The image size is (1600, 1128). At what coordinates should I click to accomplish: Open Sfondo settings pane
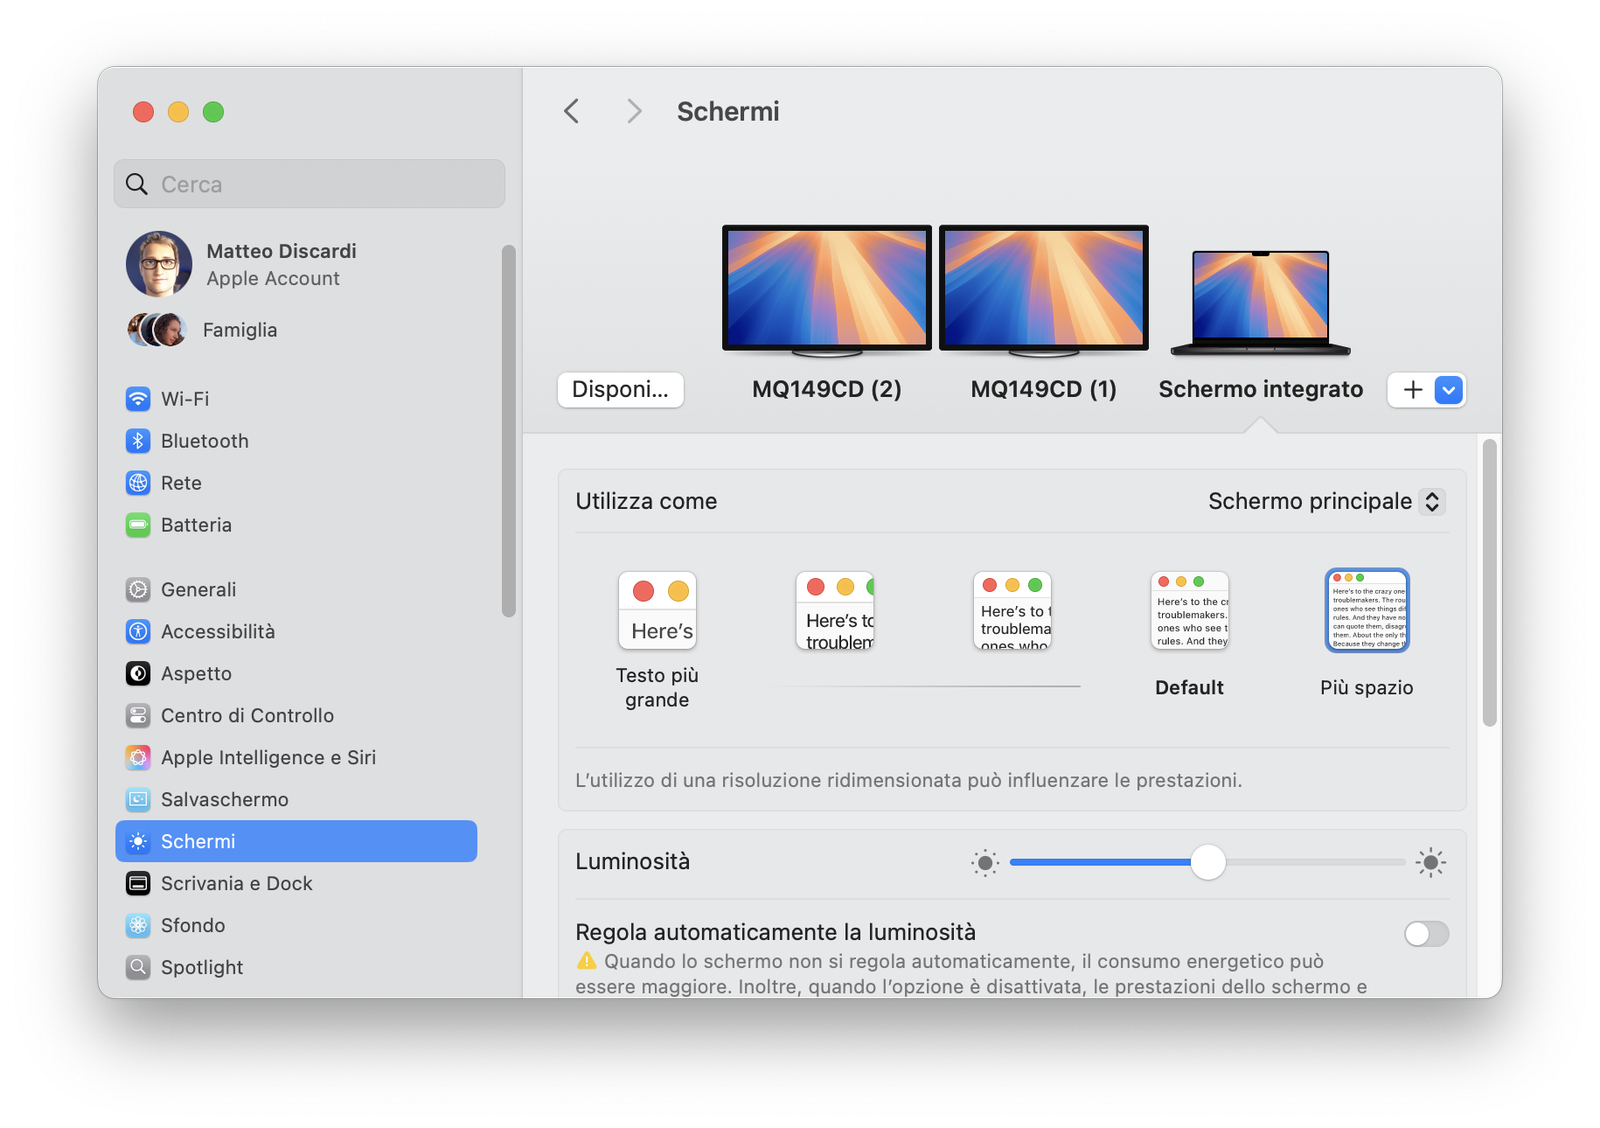click(296, 926)
